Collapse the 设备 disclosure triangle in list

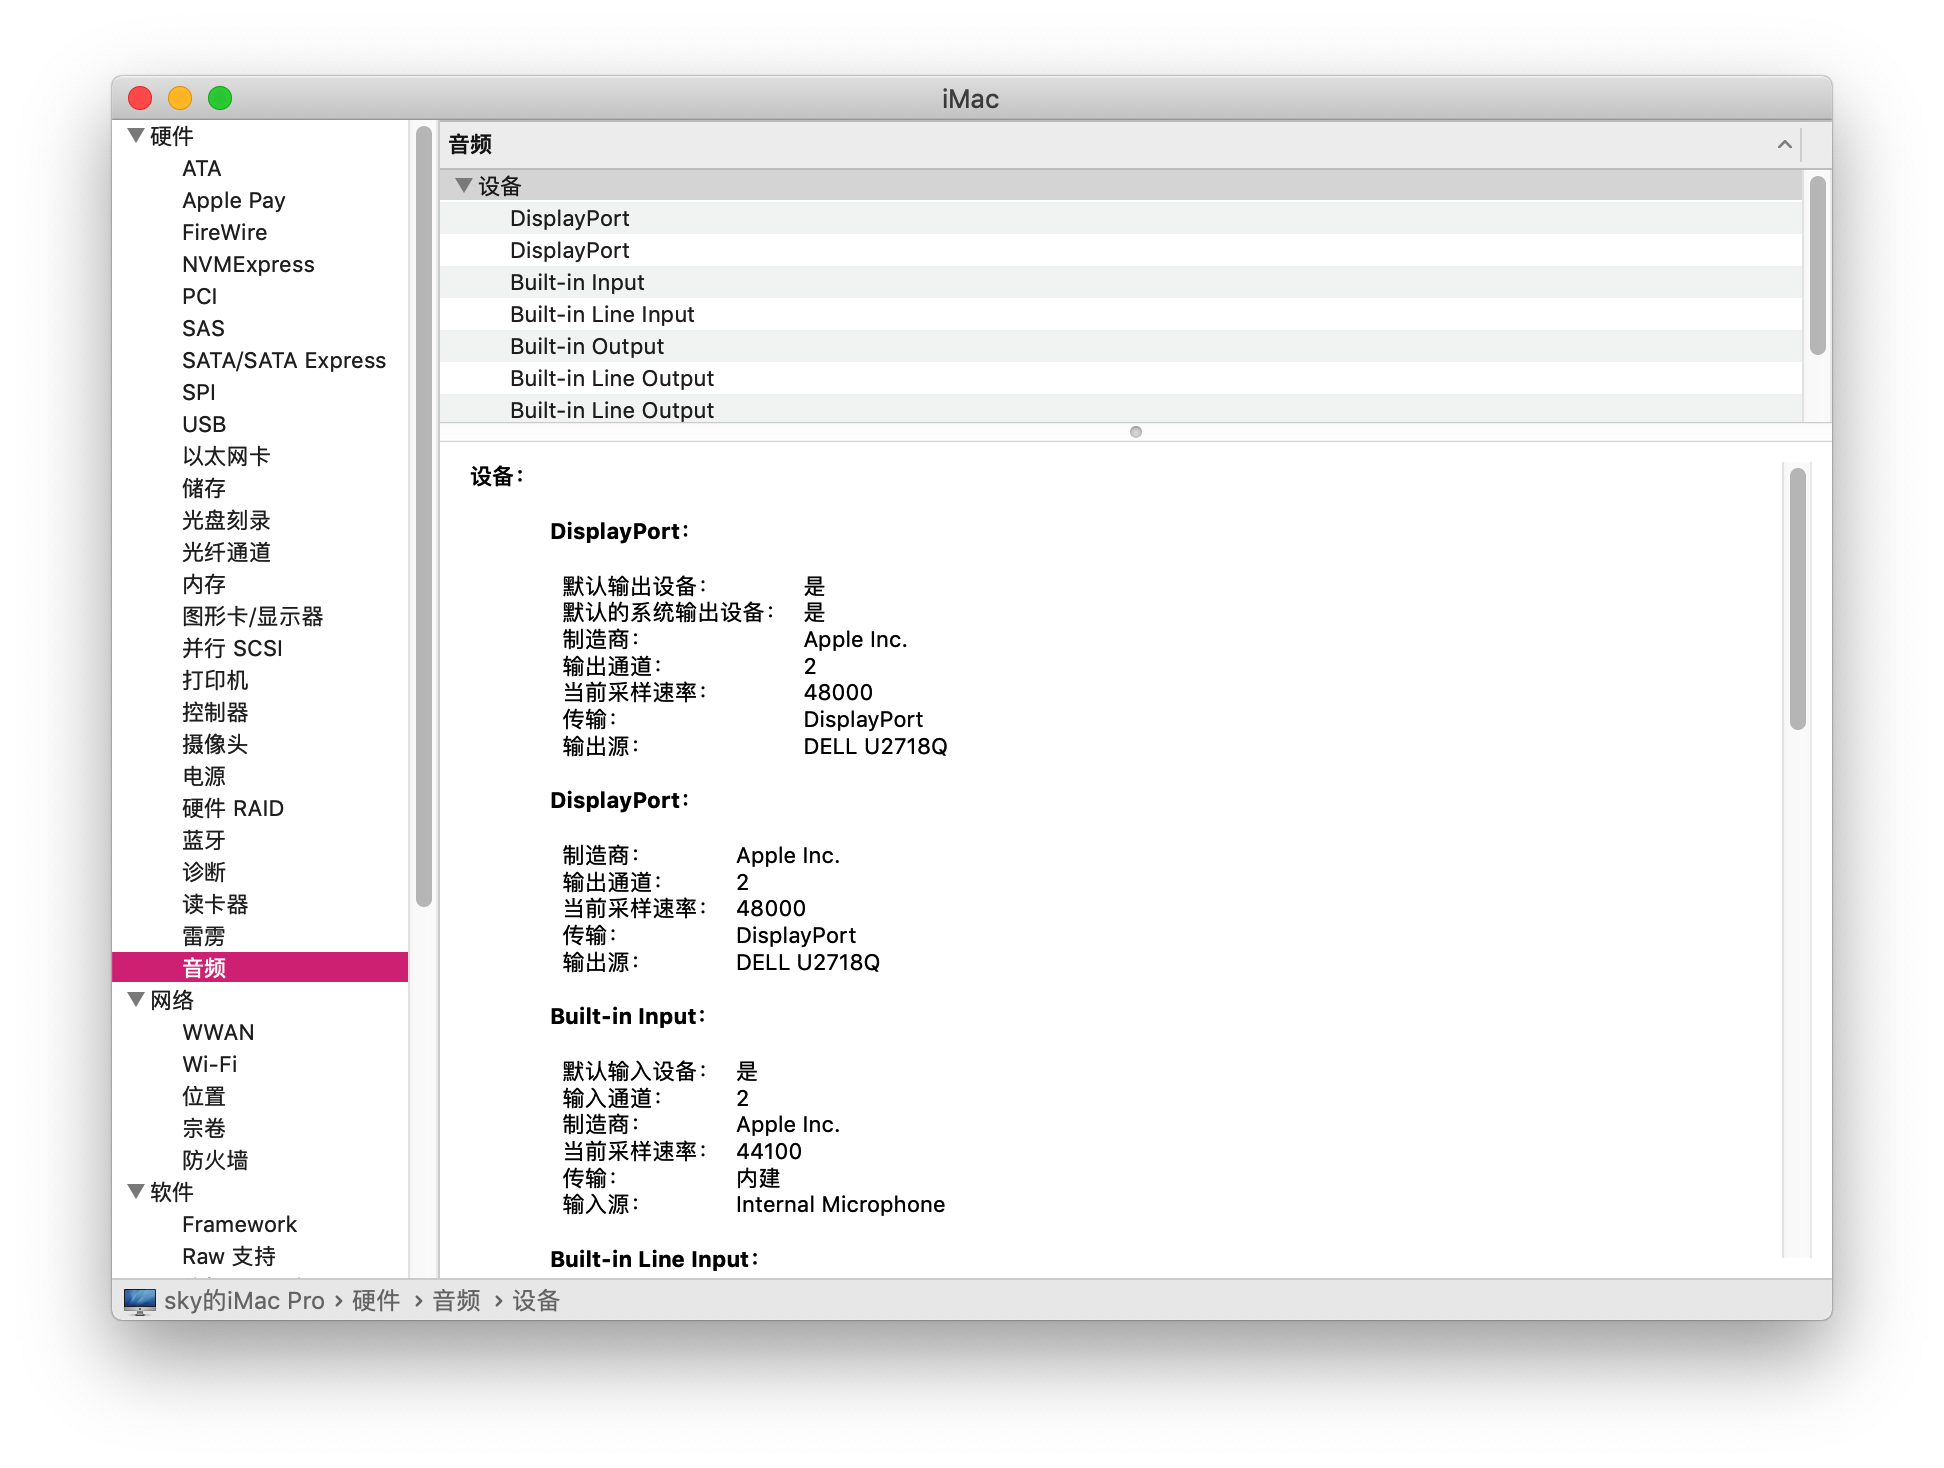pos(463,186)
